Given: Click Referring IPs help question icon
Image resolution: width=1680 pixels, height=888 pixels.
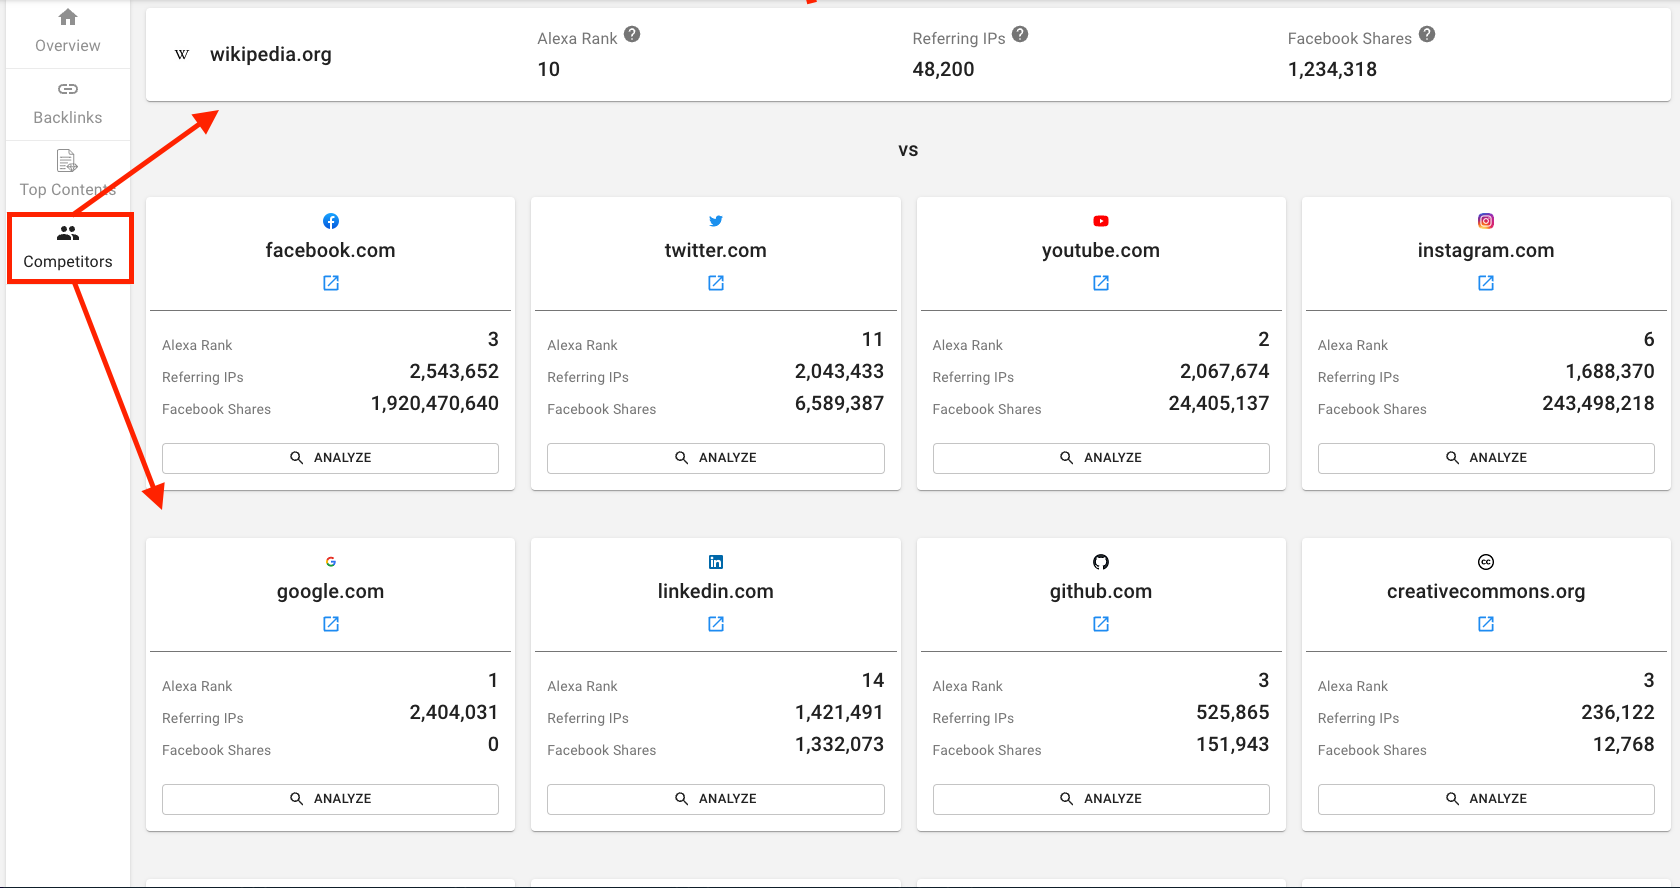Looking at the screenshot, I should click(1020, 35).
